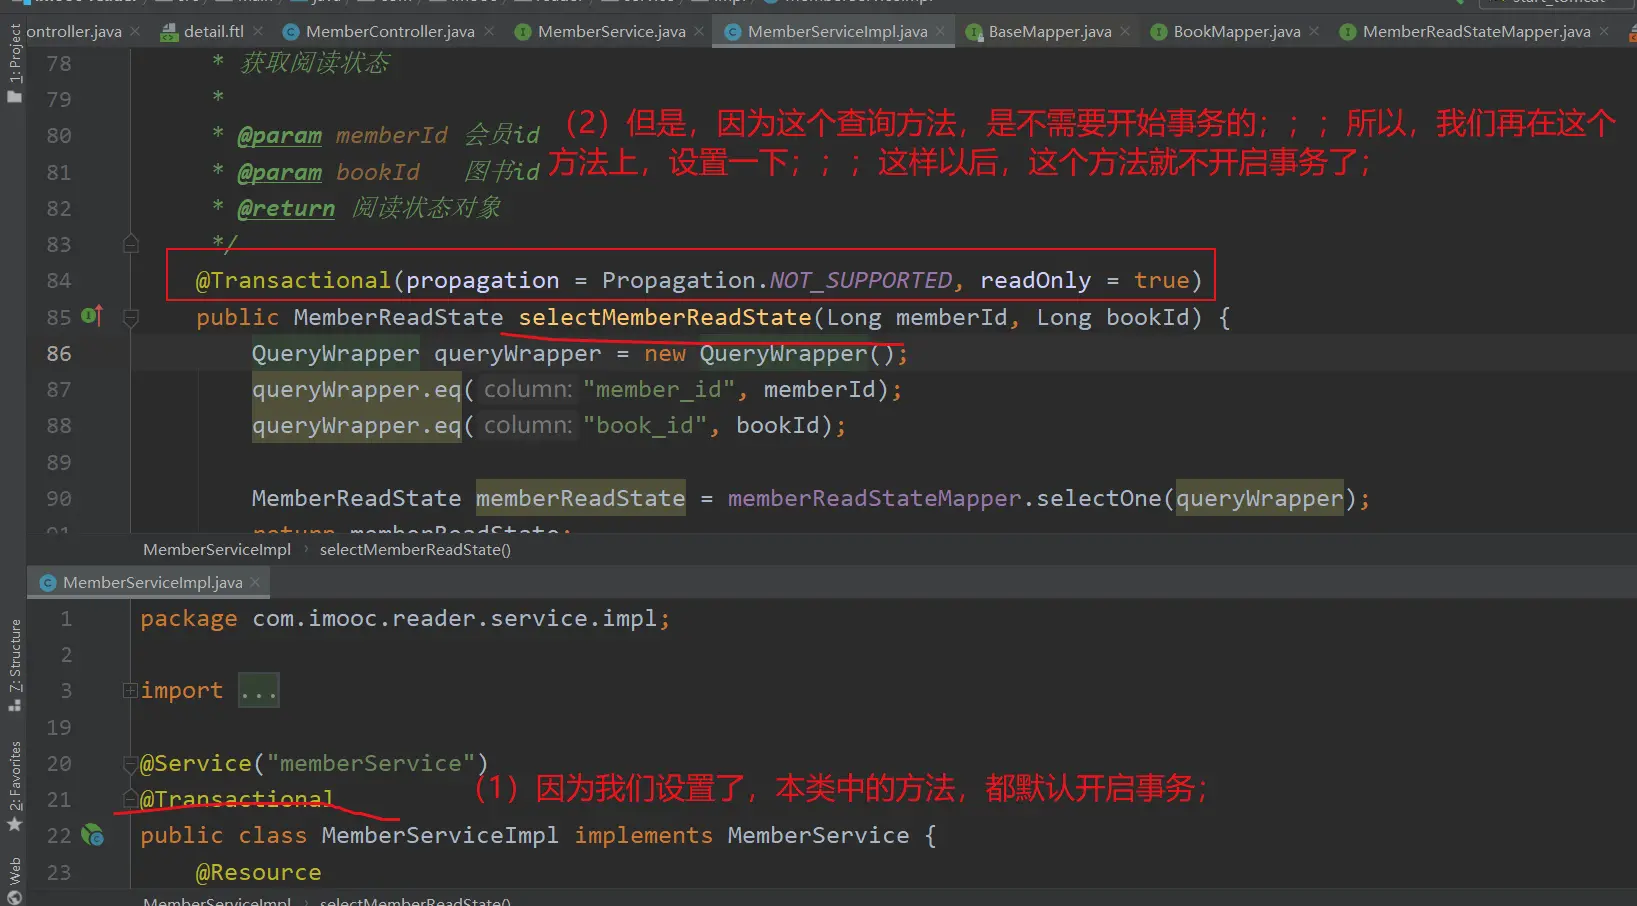Switch to the MemberReadStateMapper.java tab
Image resolution: width=1637 pixels, height=906 pixels.
pos(1476,32)
